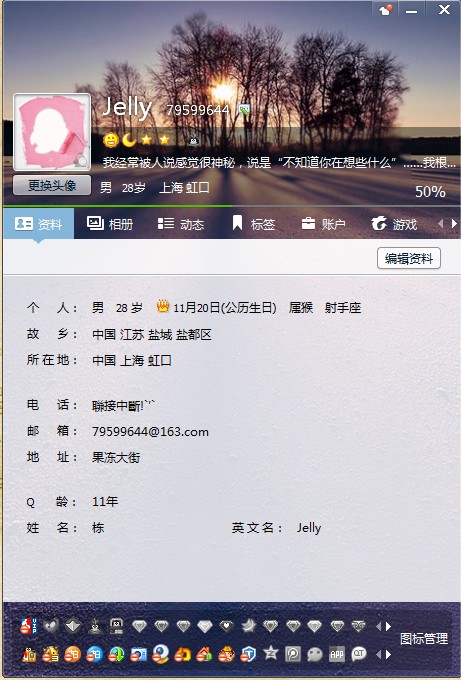Screen dimensions: 461x680
Task: Open 图标管理 link
Action: point(424,638)
